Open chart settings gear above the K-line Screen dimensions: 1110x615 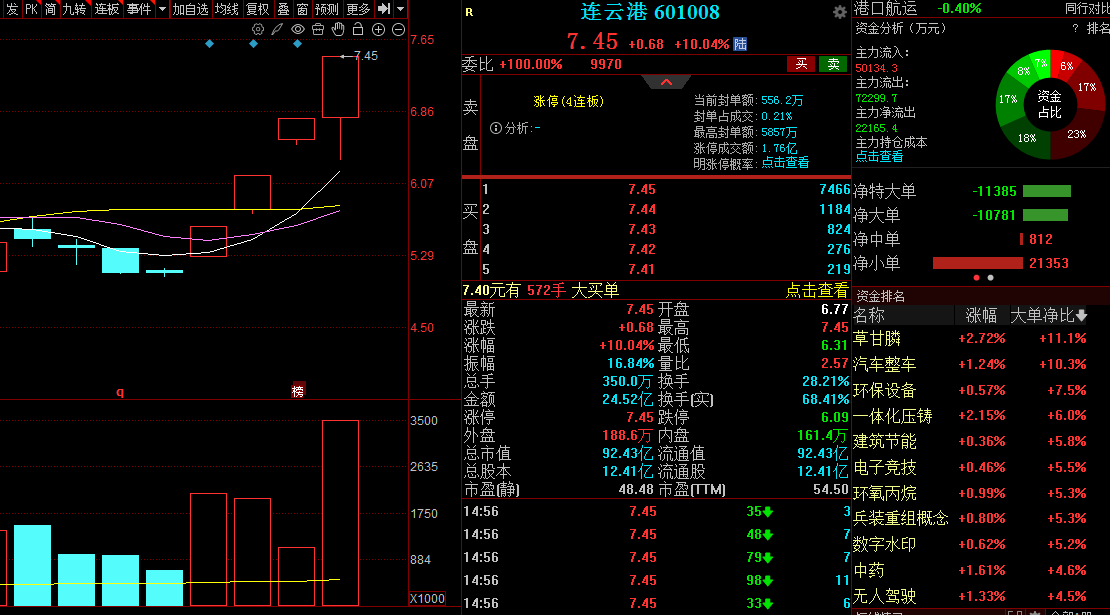258,29
